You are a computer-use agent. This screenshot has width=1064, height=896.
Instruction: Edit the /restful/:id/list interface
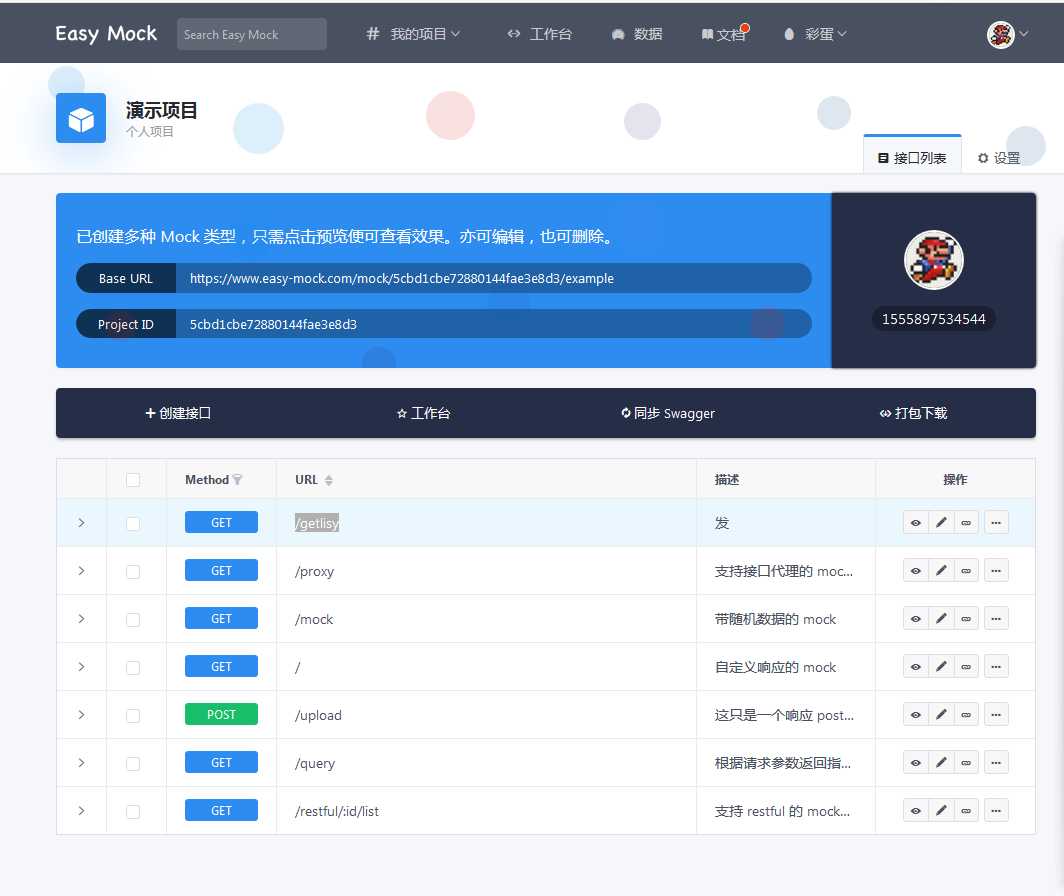940,811
